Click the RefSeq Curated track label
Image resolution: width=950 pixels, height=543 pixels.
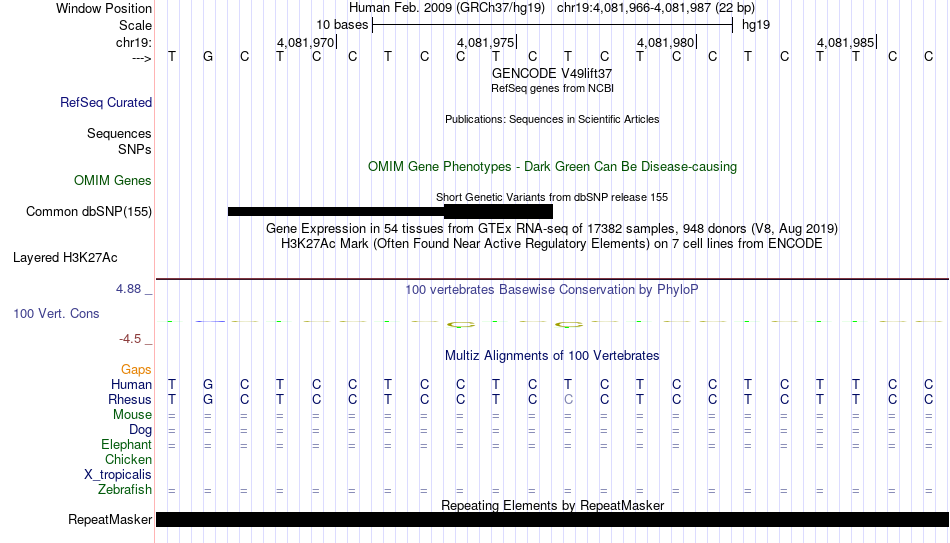coord(106,102)
